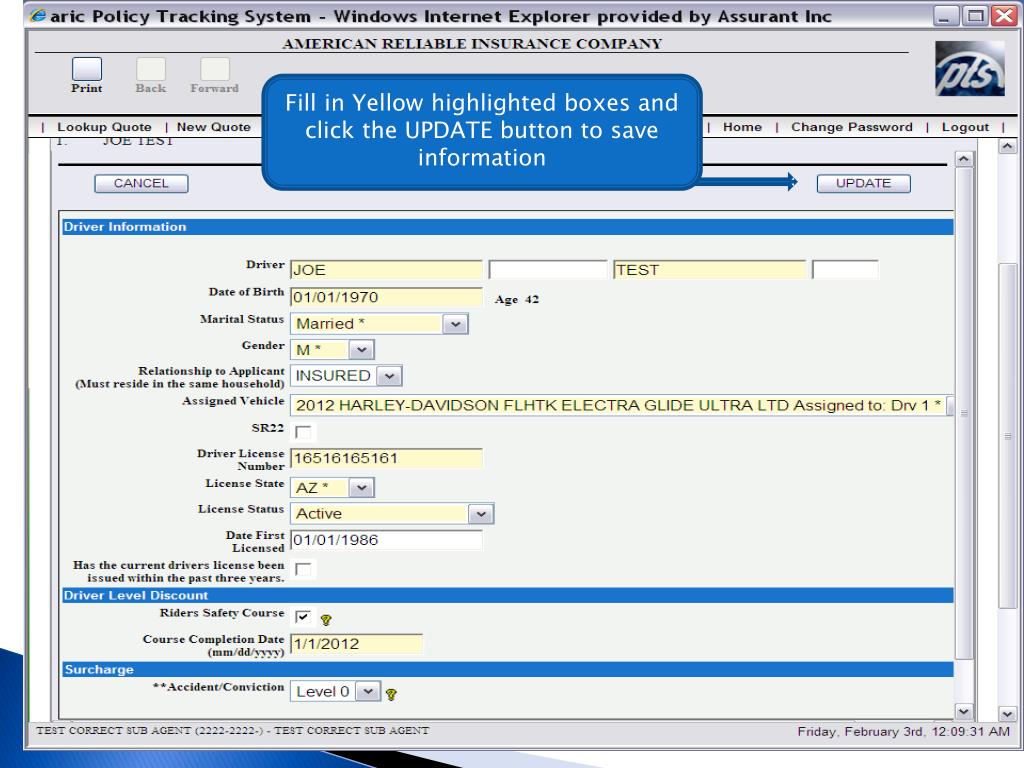The image size is (1024, 768).
Task: Uncheck the Riders Safety Course checkbox
Action: (303, 617)
